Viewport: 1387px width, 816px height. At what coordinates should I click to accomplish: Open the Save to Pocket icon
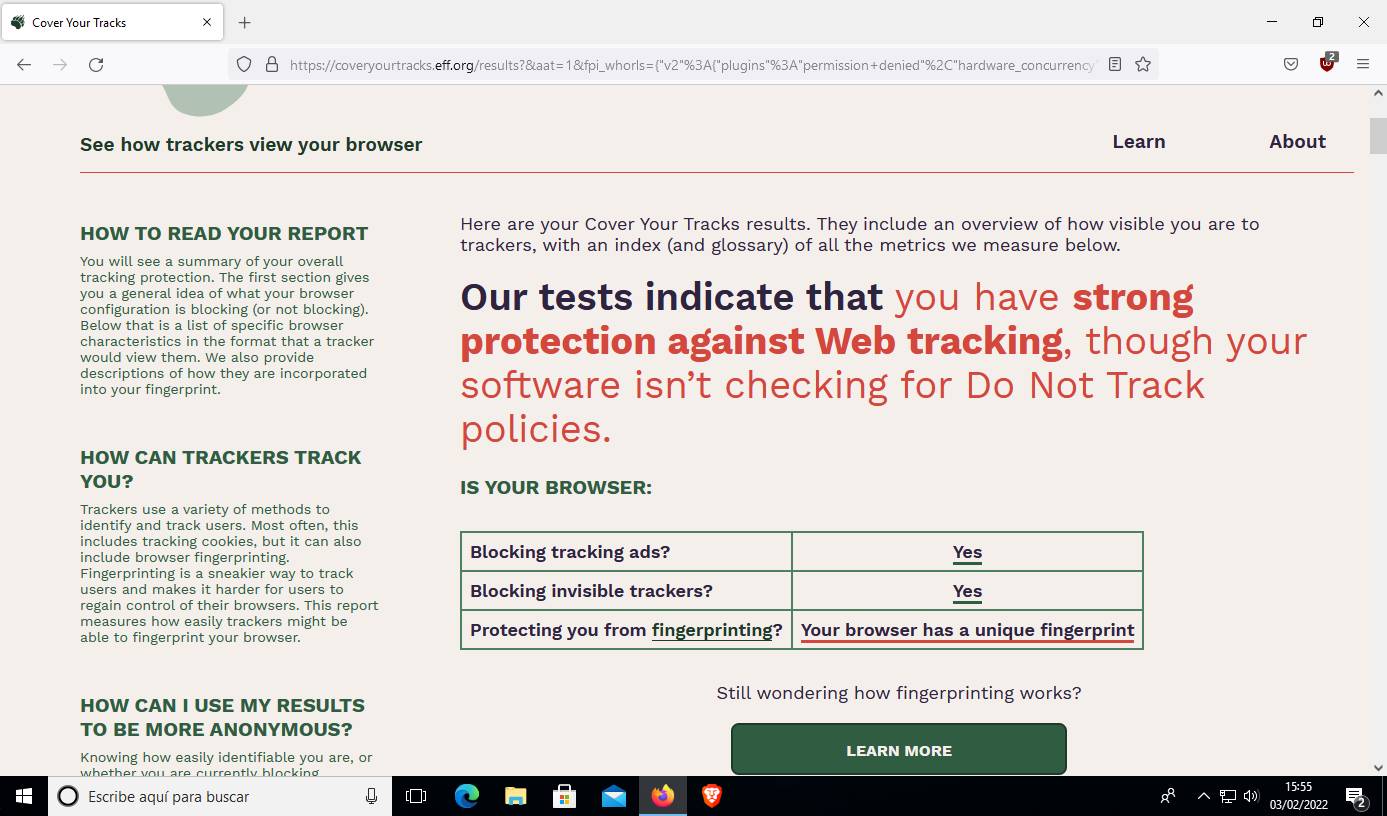click(x=1291, y=65)
